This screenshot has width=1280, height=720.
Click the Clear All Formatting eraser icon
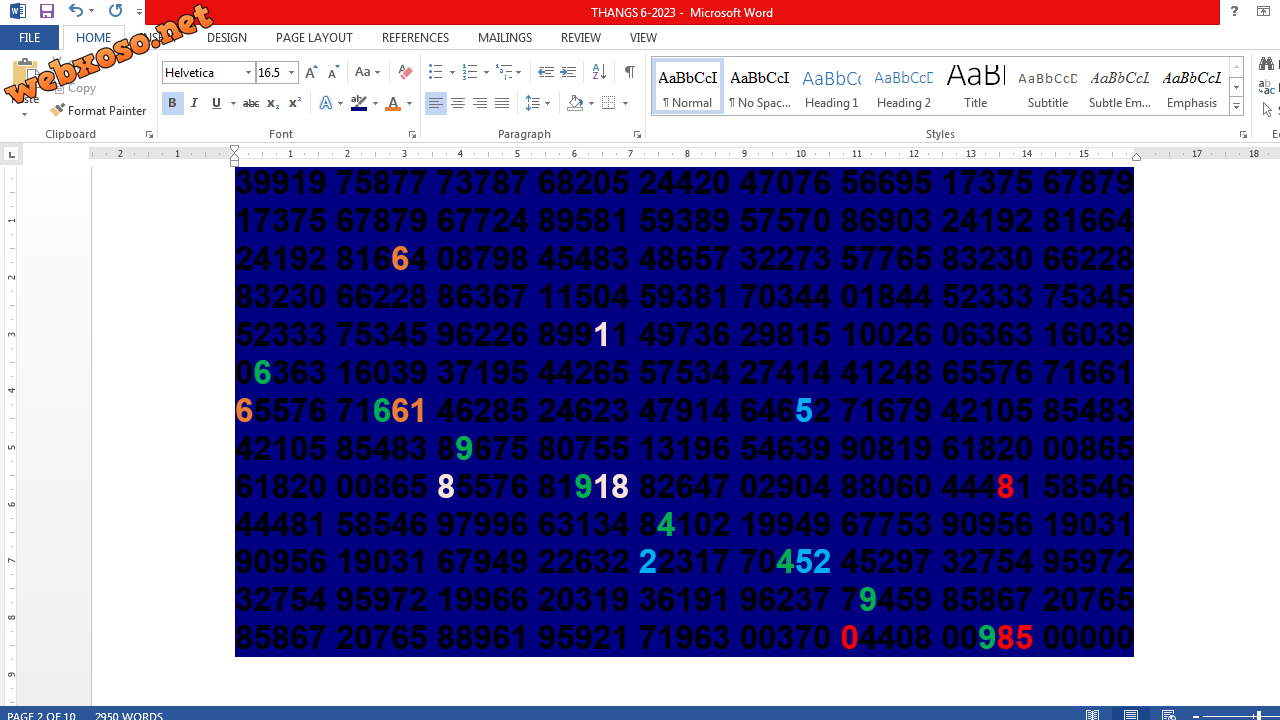tap(405, 73)
